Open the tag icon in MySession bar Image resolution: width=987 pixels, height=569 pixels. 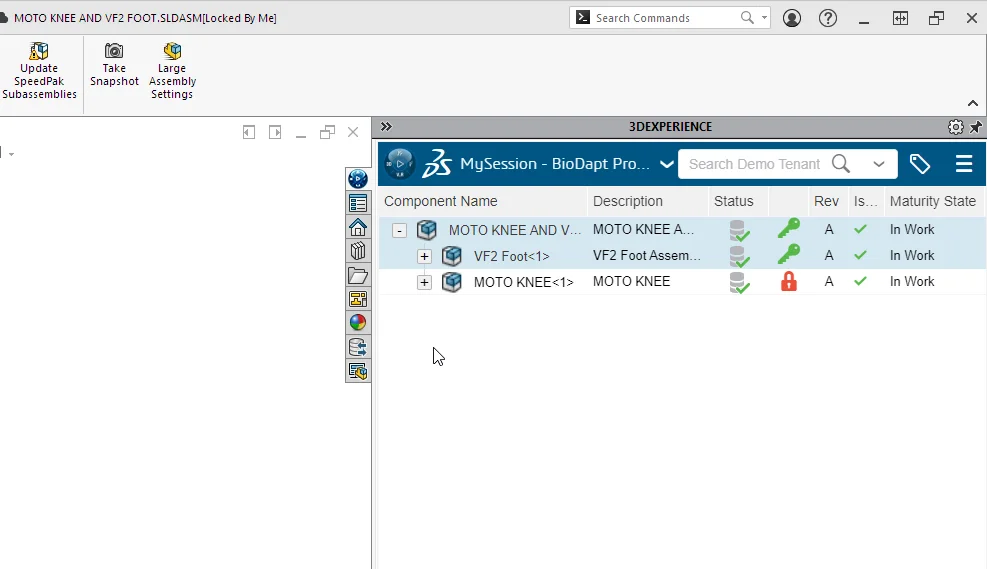[920, 164]
